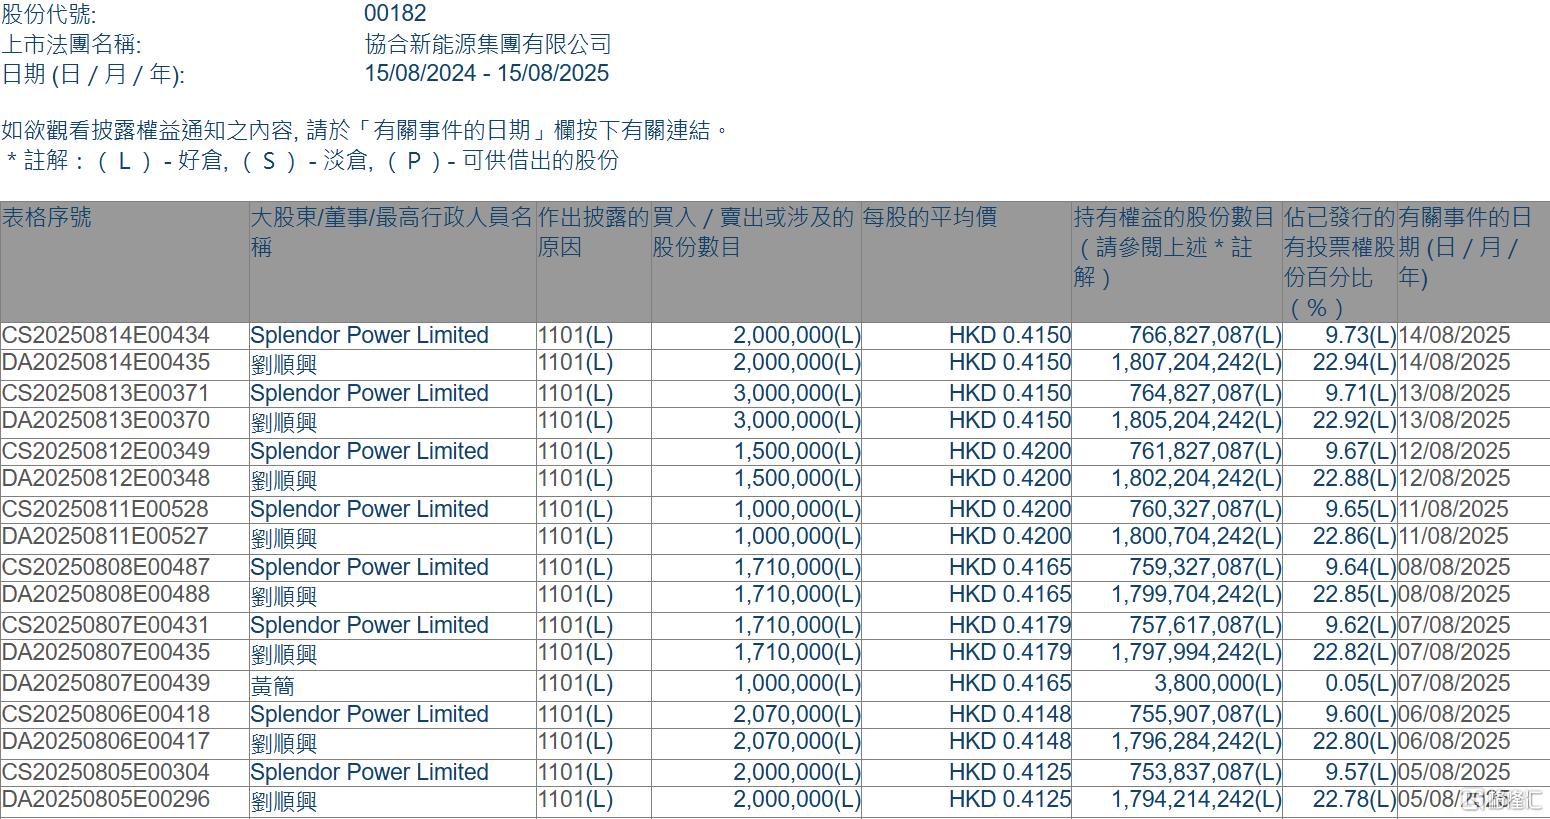Select 2,070,000(L) in row CS20250806E00418

click(797, 714)
